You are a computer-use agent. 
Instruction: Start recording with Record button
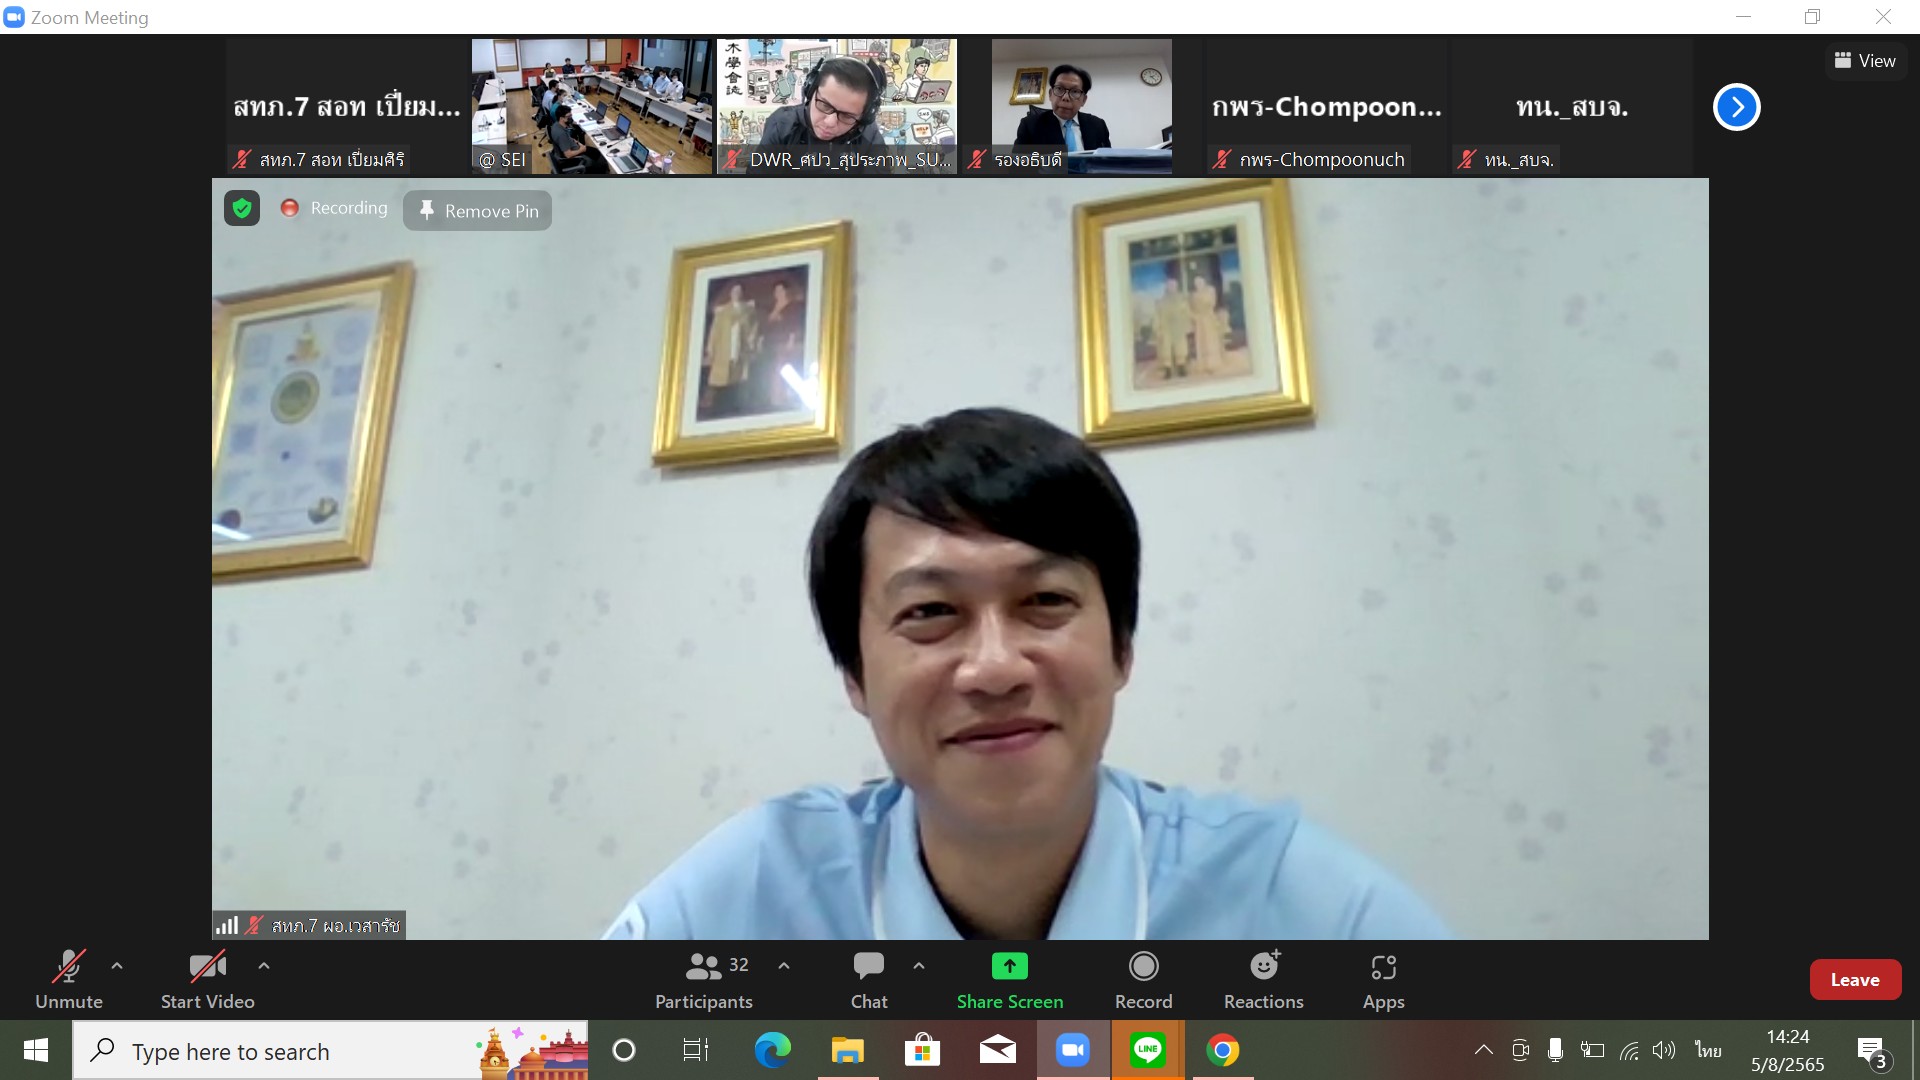coord(1143,979)
